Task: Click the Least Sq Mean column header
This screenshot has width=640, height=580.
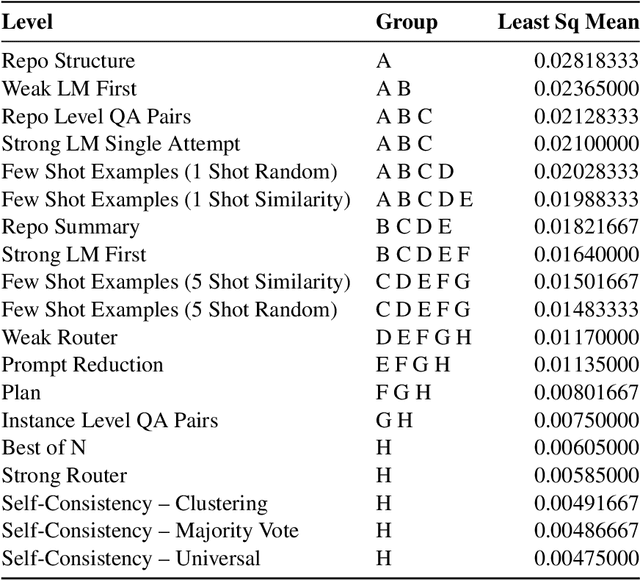Action: click(x=567, y=22)
